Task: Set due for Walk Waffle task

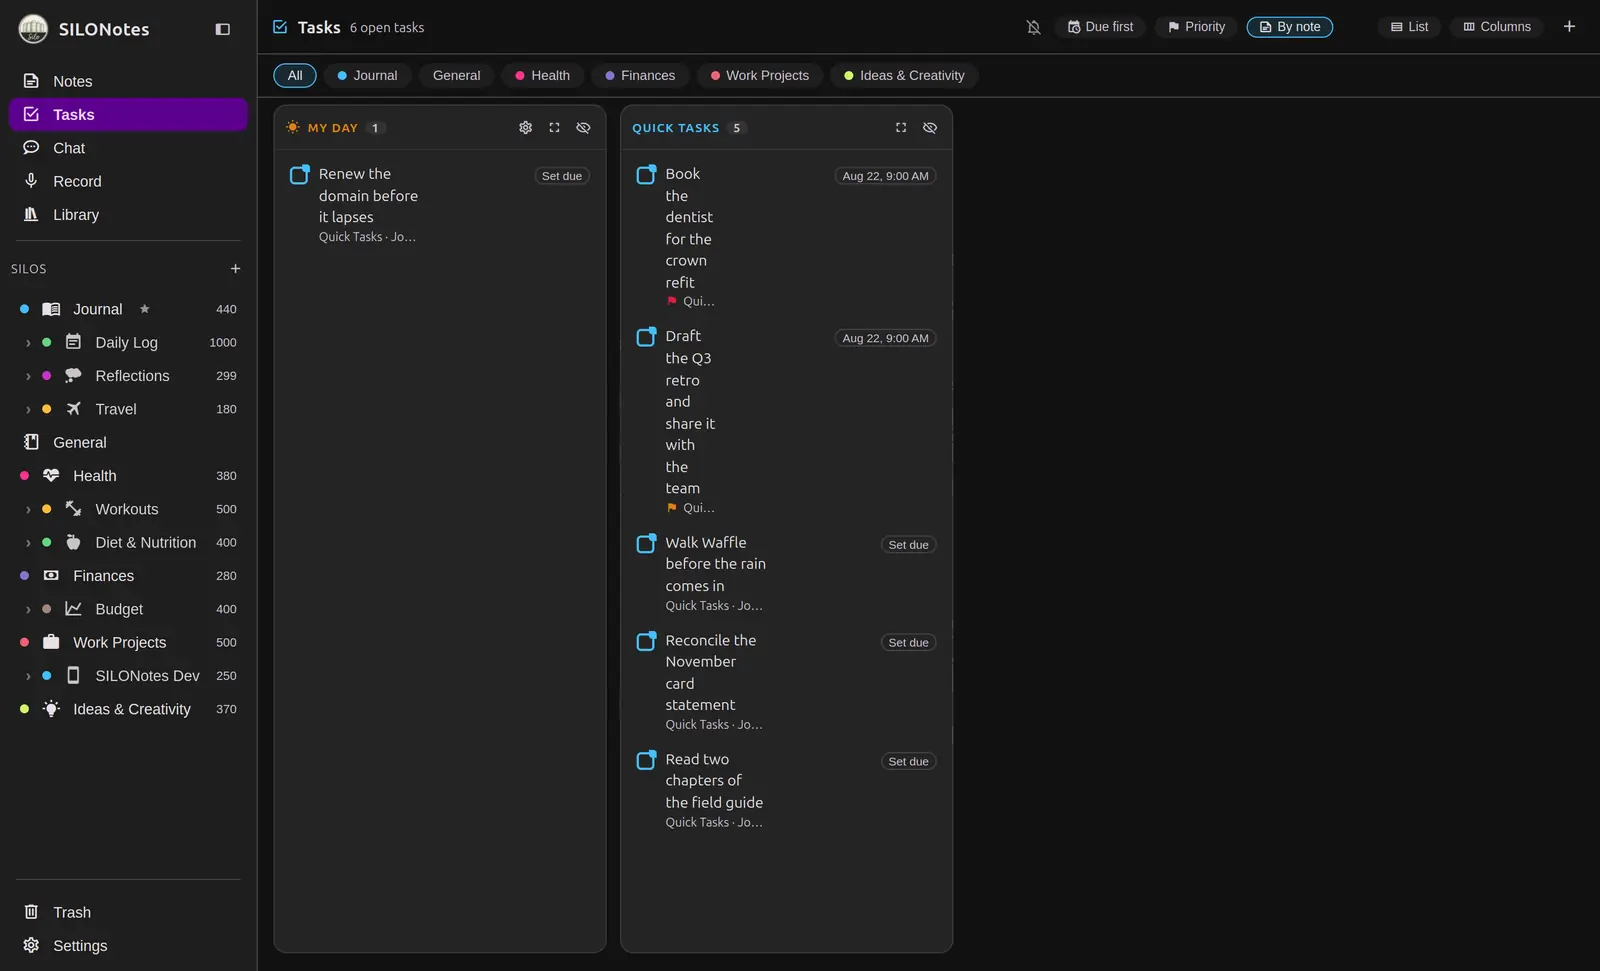Action: pos(908,545)
